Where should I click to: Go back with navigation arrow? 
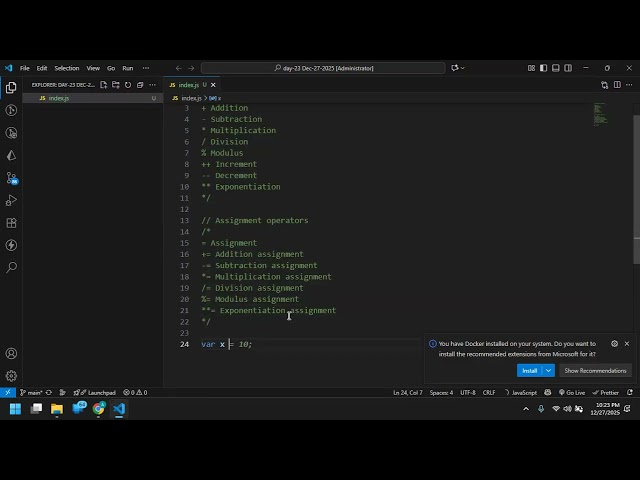click(178, 68)
